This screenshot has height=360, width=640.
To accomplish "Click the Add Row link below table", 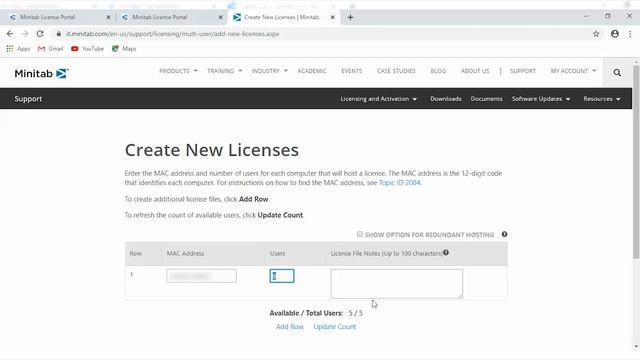I will click(x=289, y=327).
